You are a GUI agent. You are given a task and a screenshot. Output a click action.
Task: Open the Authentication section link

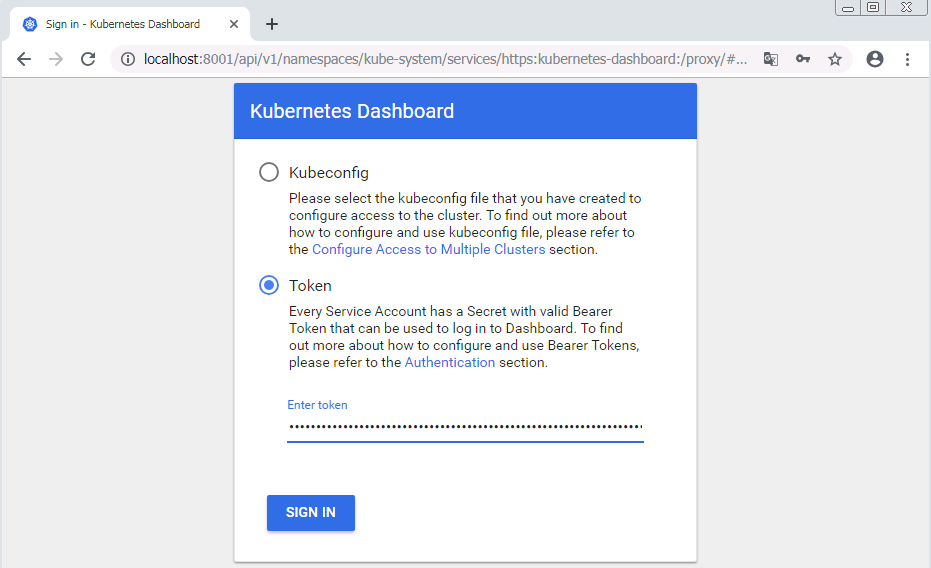pyautogui.click(x=449, y=362)
